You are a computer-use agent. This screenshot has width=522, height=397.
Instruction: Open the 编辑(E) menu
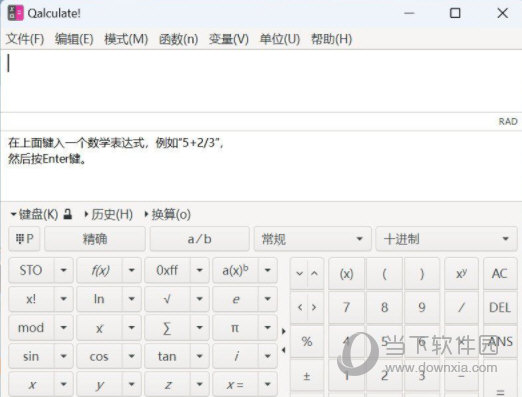[74, 39]
